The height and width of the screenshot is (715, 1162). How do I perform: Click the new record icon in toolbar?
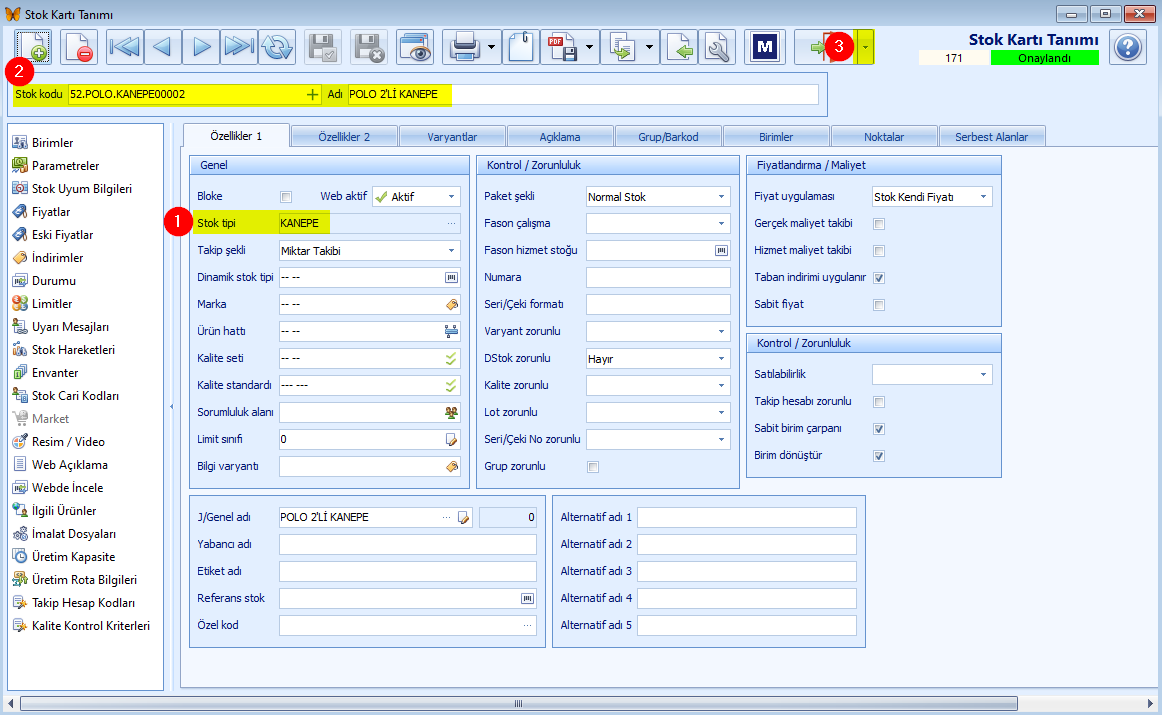[x=33, y=47]
